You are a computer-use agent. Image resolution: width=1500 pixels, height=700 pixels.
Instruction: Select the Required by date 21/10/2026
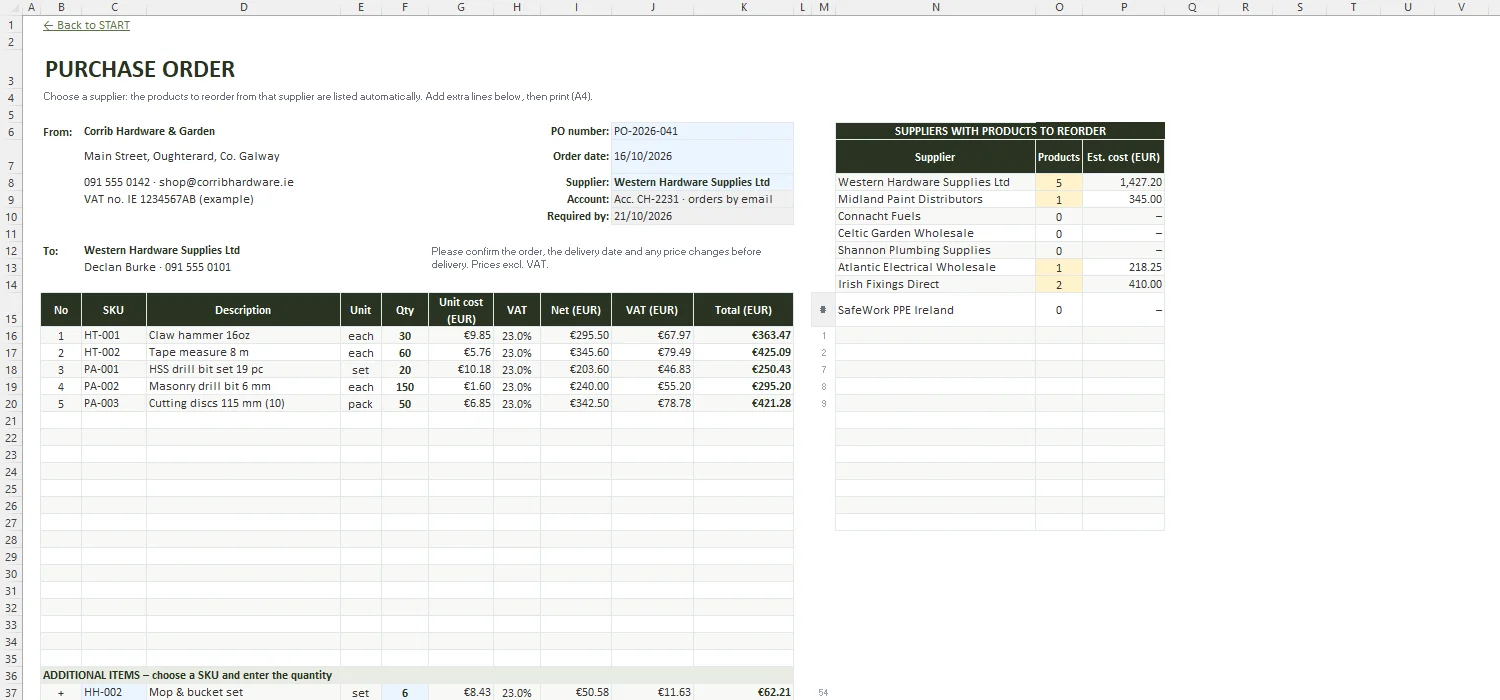[702, 216]
